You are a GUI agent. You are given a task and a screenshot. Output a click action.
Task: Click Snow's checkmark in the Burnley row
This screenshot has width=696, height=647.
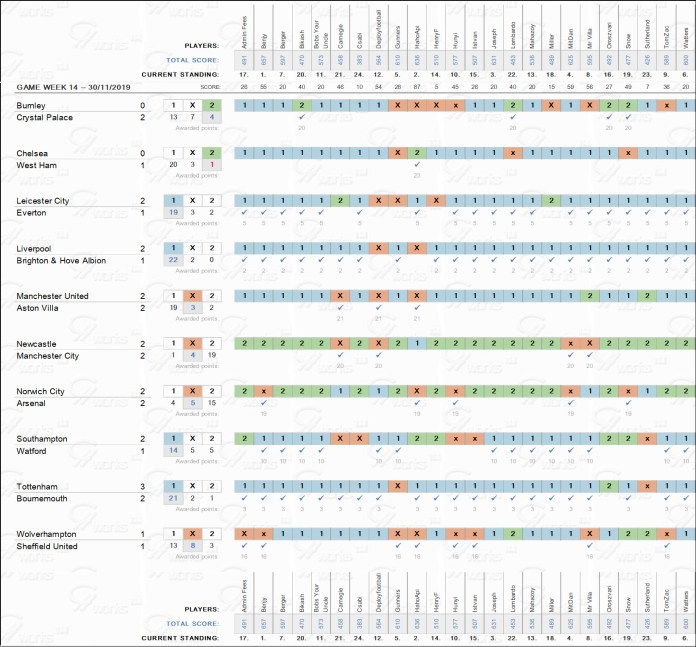628,118
